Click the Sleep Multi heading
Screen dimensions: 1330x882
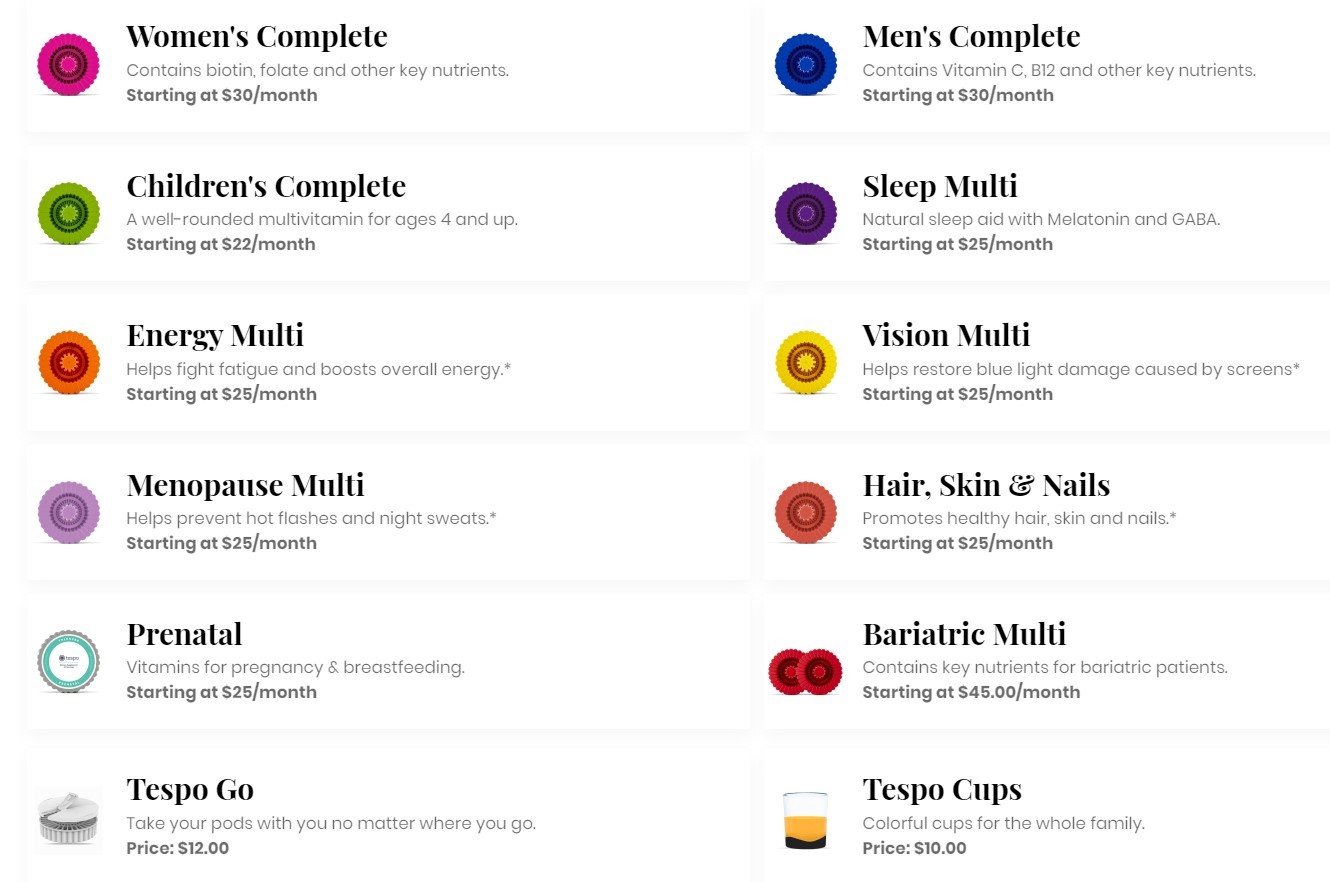coord(940,186)
